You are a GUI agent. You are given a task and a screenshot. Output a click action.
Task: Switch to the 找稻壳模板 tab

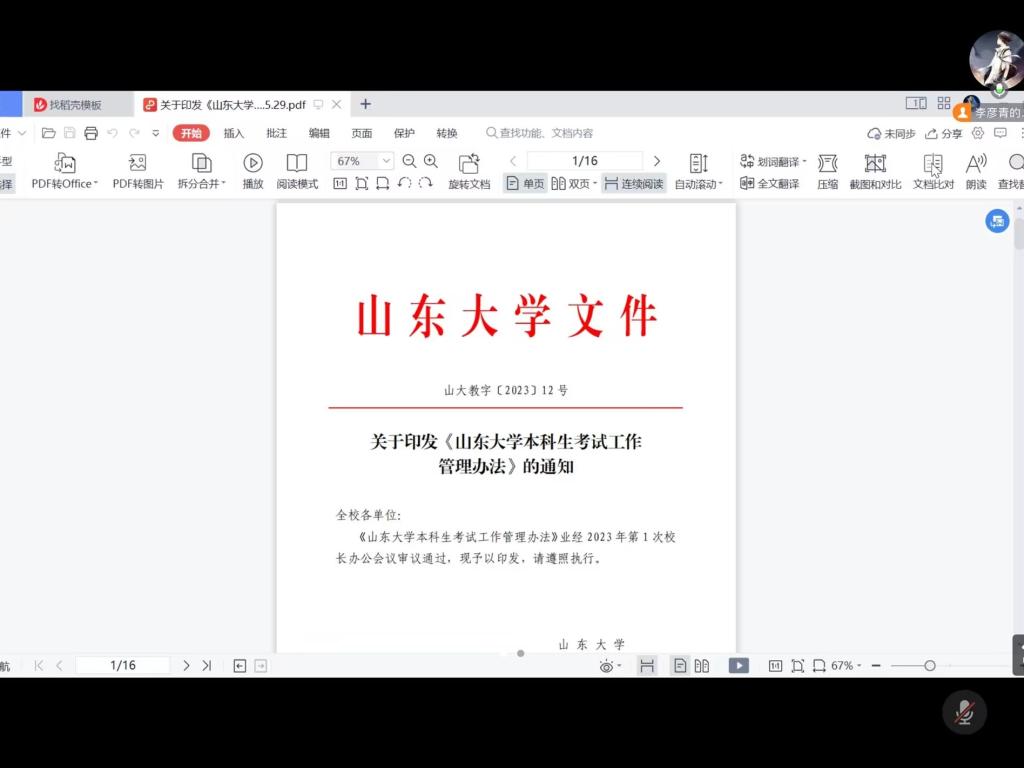[75, 105]
